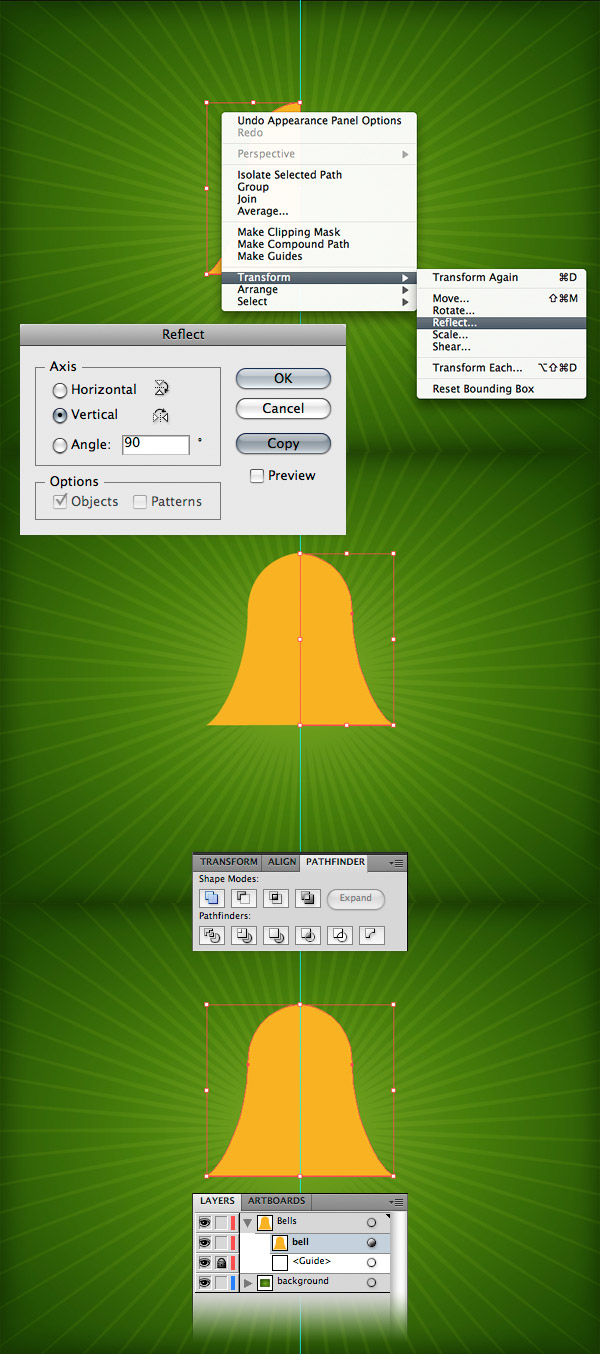Click the Trim pathfinder icon

click(244, 935)
